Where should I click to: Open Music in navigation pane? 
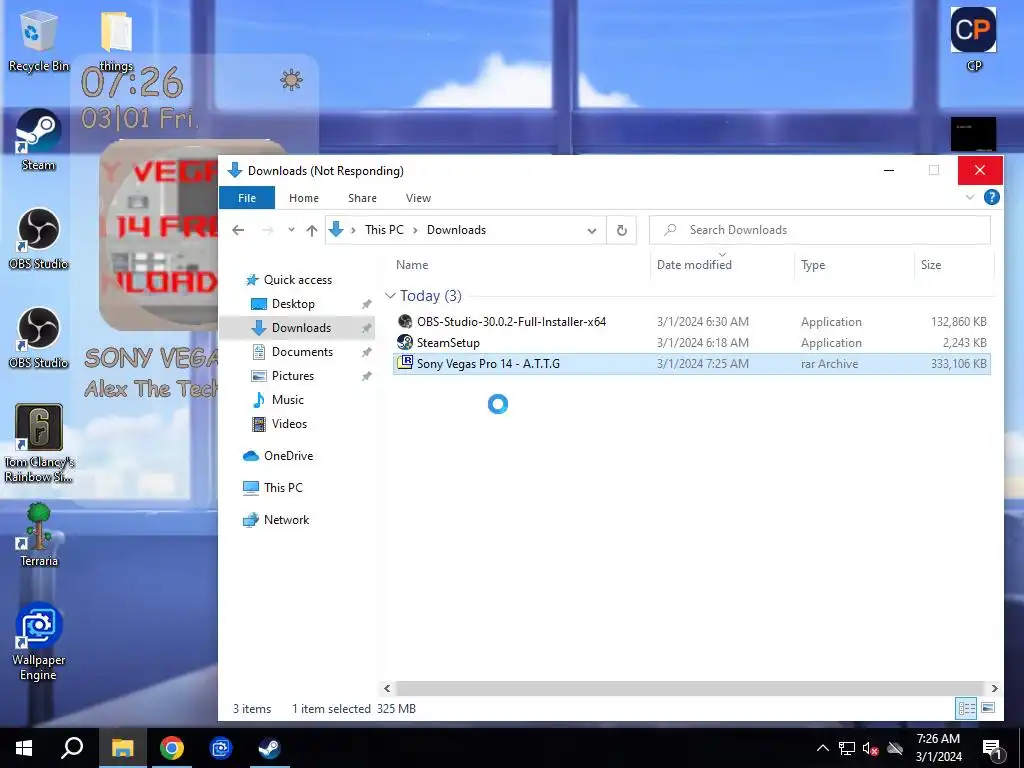(x=287, y=400)
